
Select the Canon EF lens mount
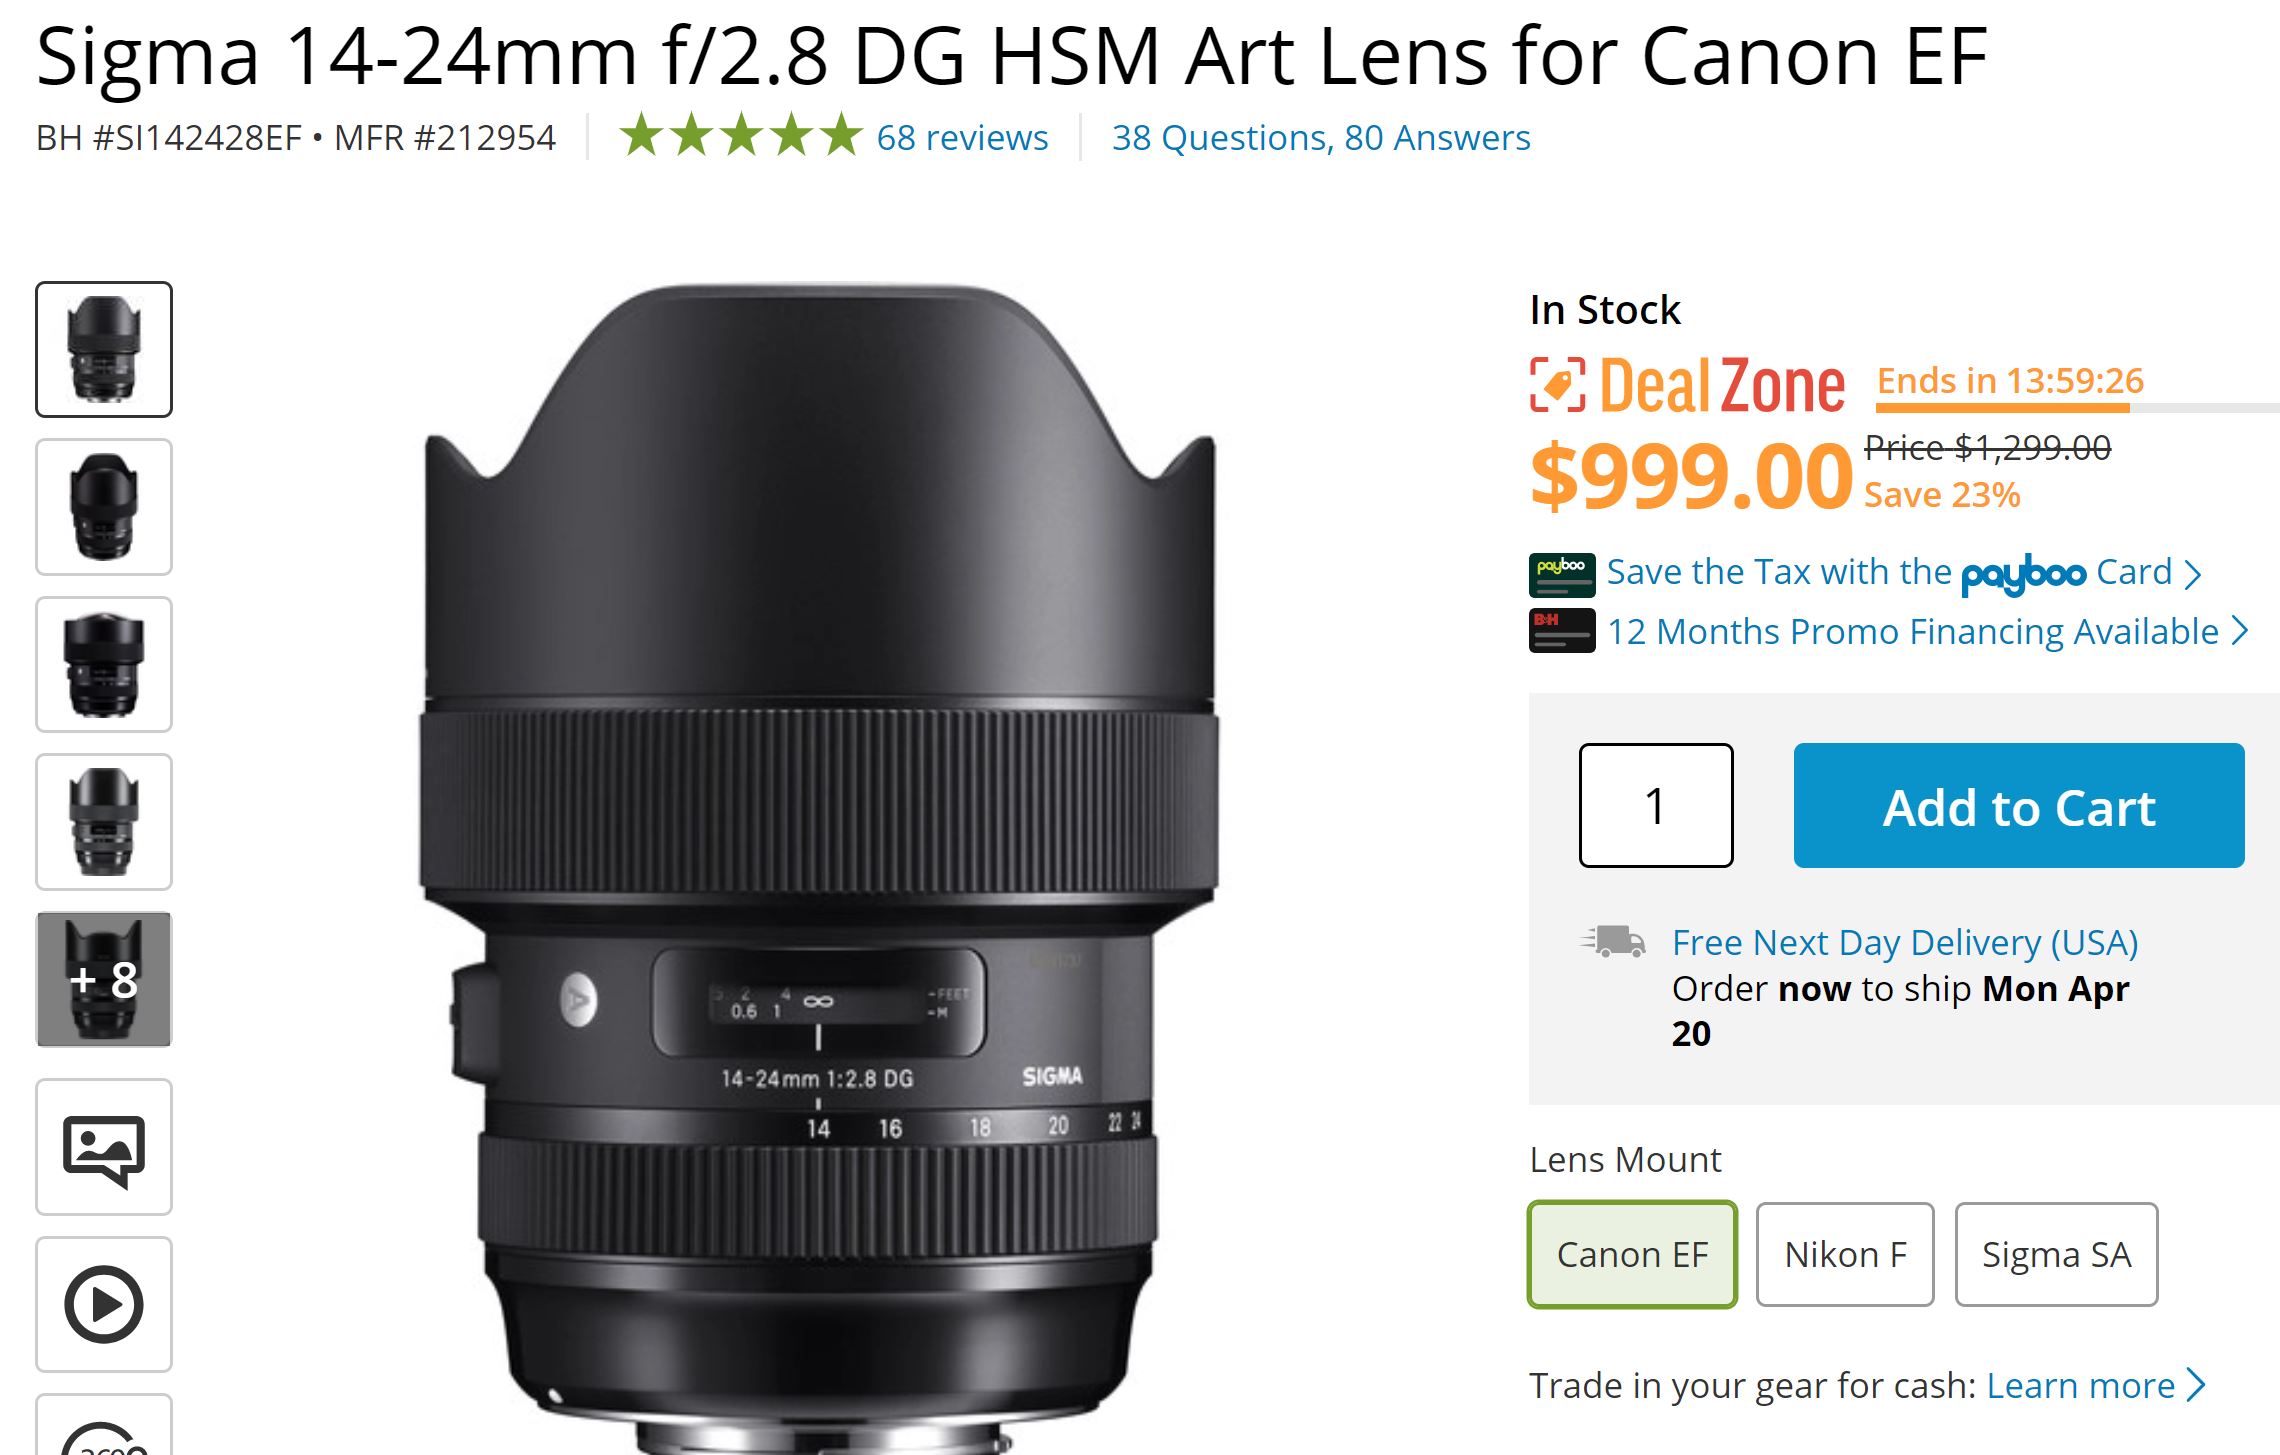1632,1254
